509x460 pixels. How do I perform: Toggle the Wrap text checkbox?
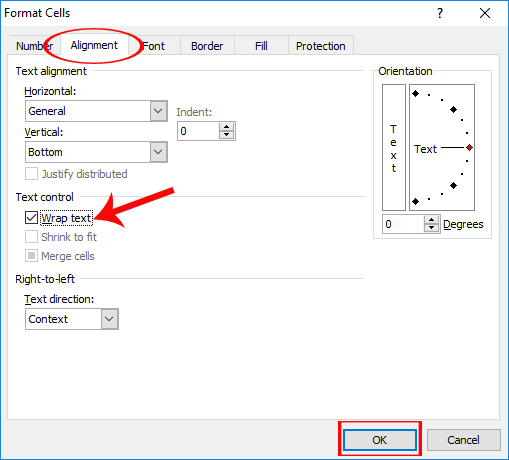[31, 218]
